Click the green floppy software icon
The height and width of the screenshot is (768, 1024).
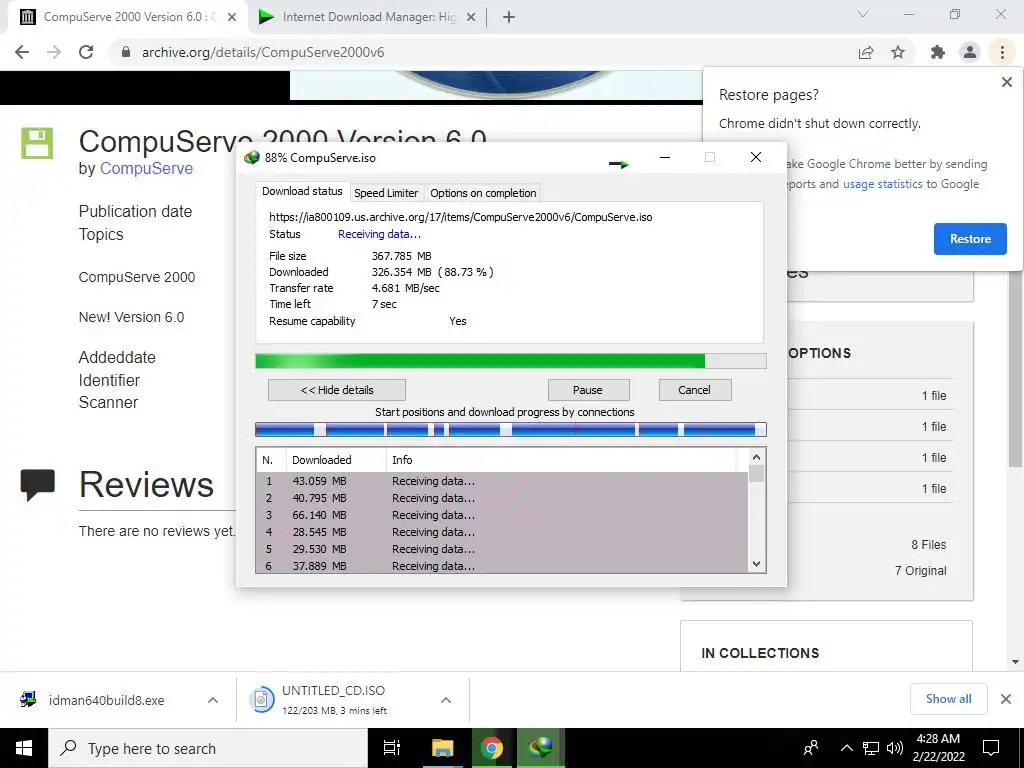(37, 143)
